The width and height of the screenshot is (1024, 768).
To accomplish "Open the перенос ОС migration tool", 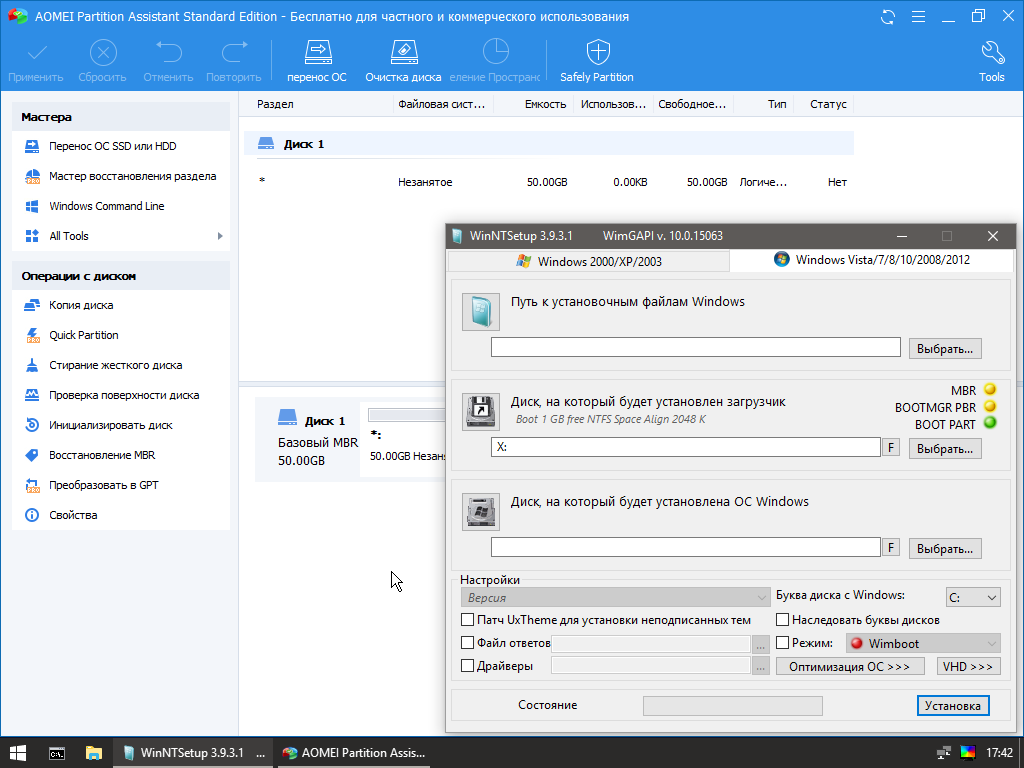I will pyautogui.click(x=317, y=61).
